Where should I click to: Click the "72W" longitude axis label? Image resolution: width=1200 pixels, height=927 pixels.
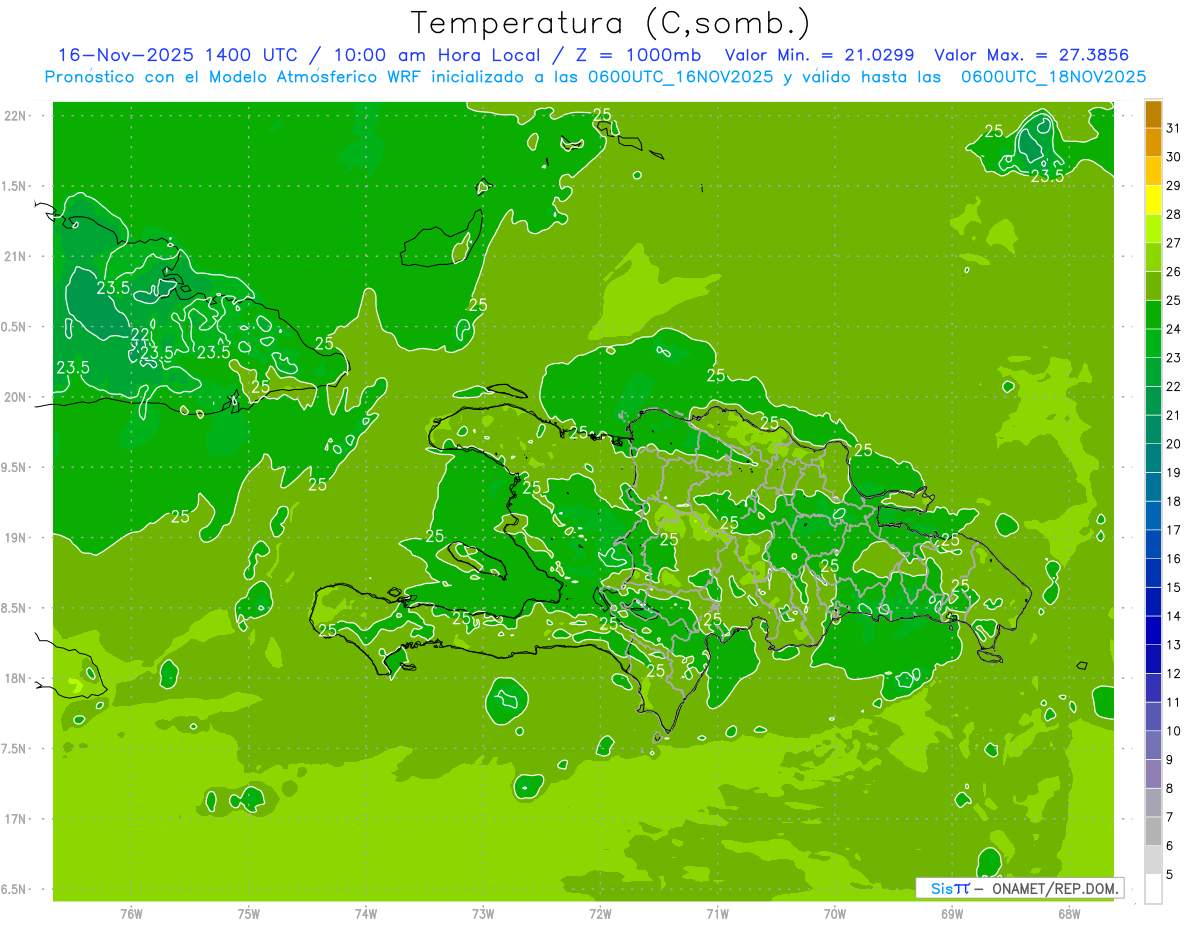pos(600,914)
